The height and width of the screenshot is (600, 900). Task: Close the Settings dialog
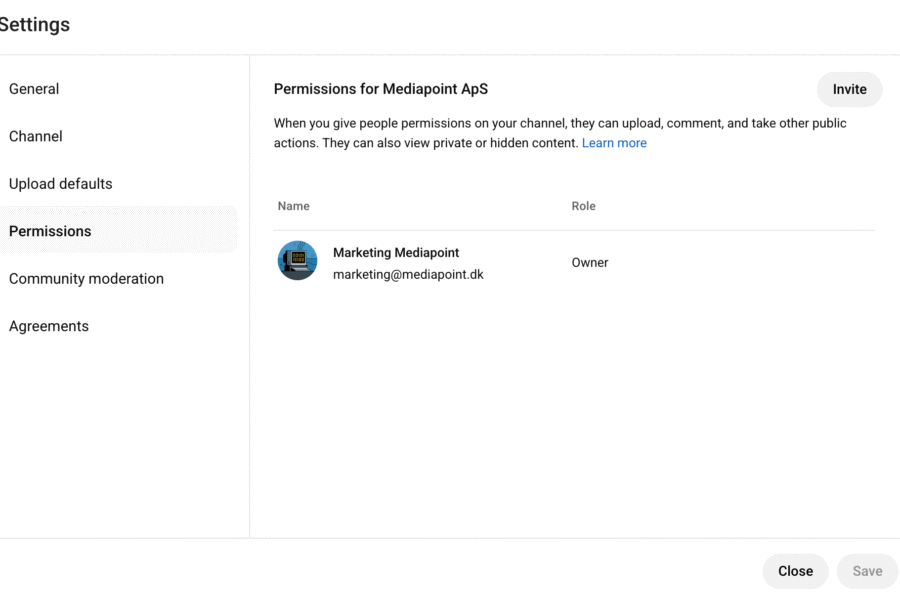795,571
